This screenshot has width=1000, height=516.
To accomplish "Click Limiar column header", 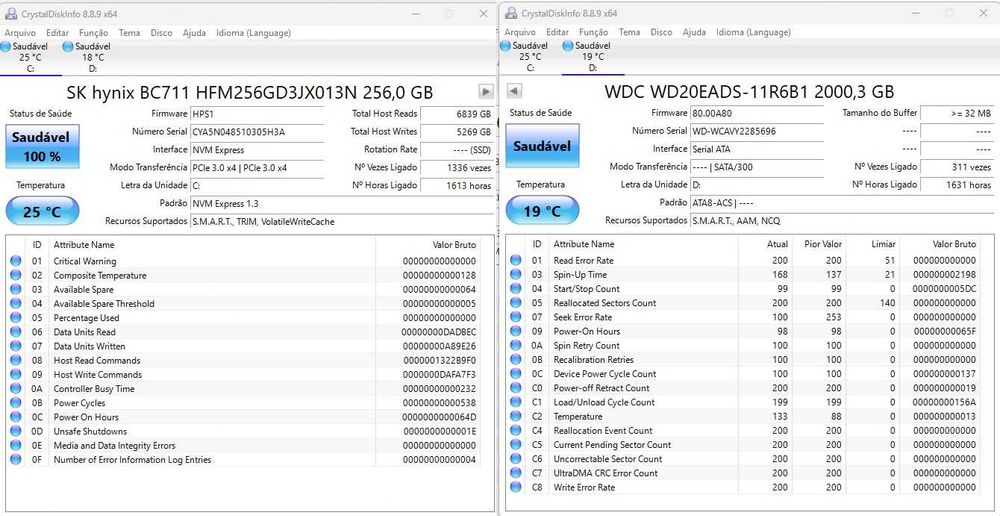I will pyautogui.click(x=883, y=244).
